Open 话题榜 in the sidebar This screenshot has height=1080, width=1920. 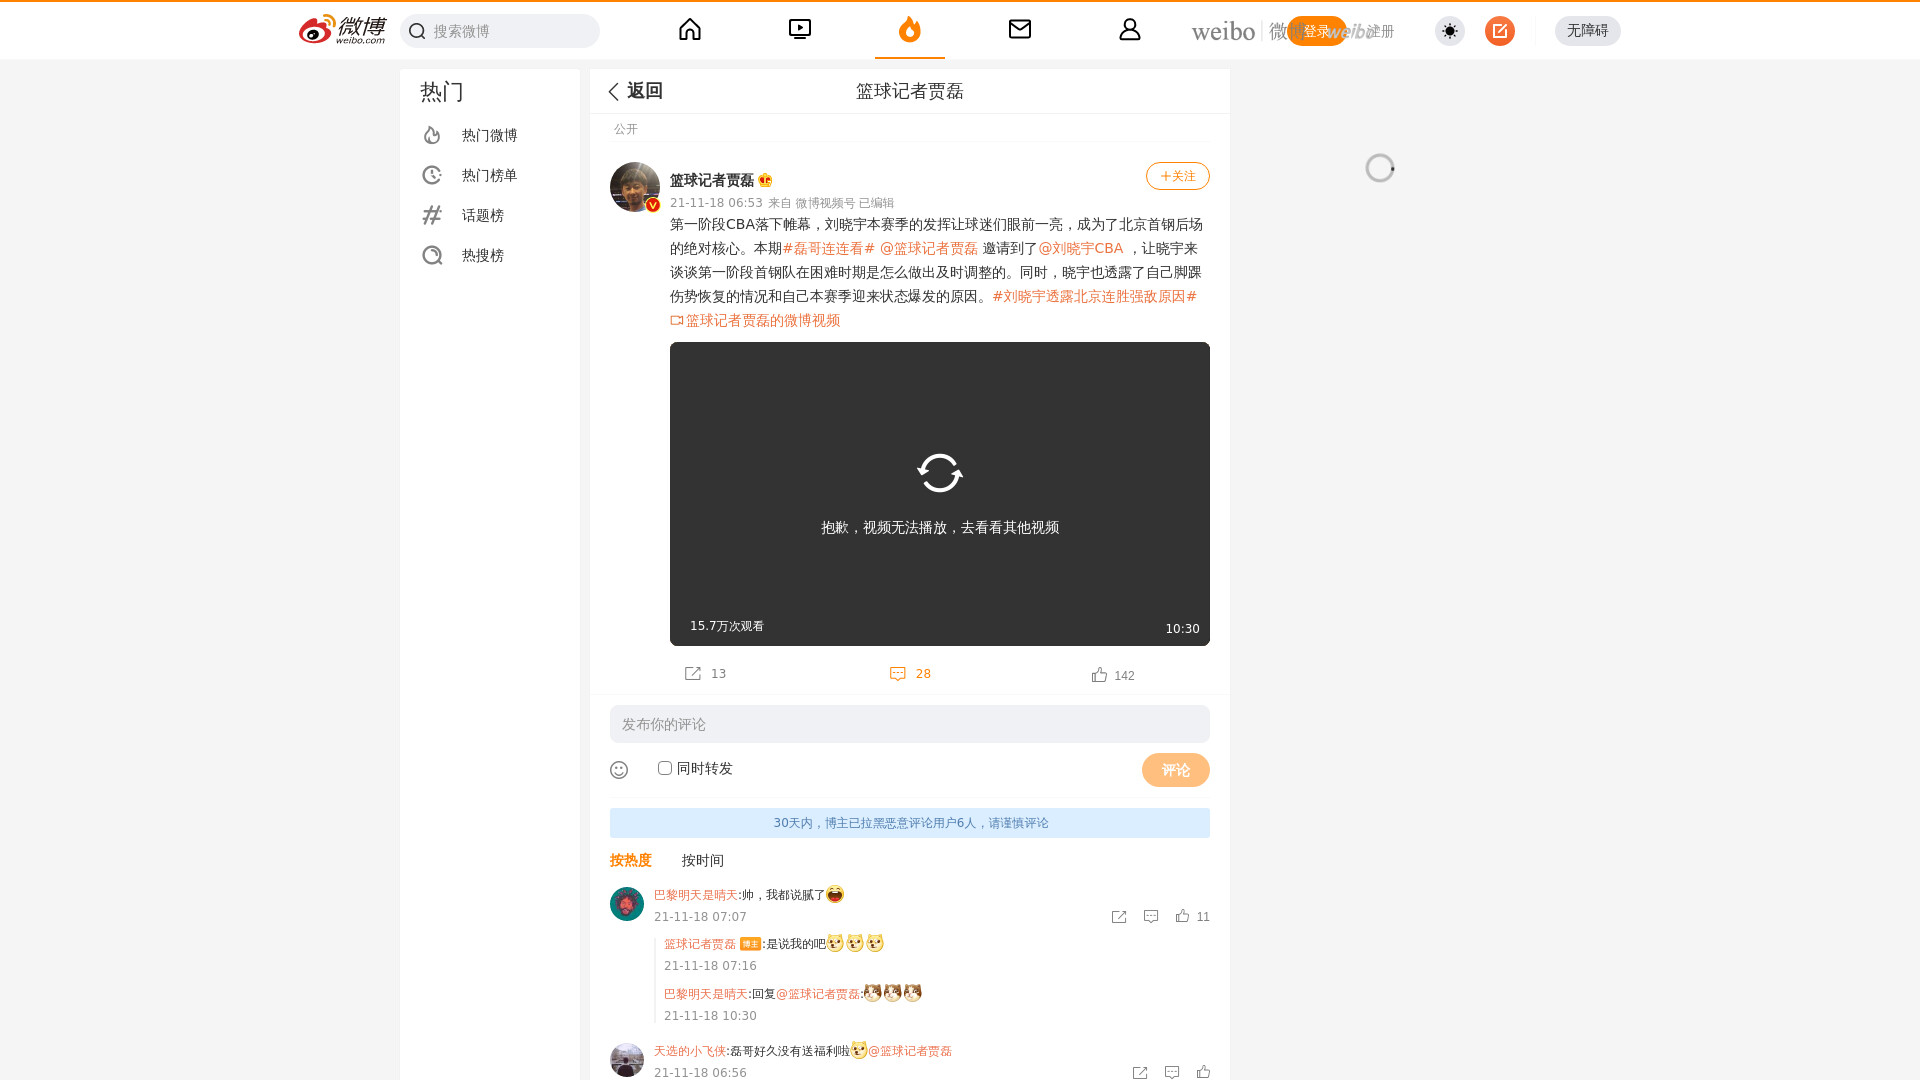[x=490, y=215]
